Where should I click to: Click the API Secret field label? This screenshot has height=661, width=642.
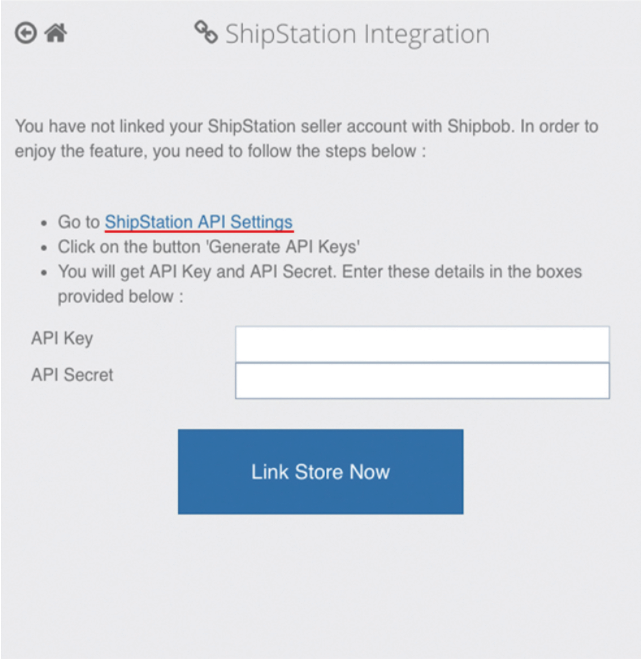coord(72,375)
